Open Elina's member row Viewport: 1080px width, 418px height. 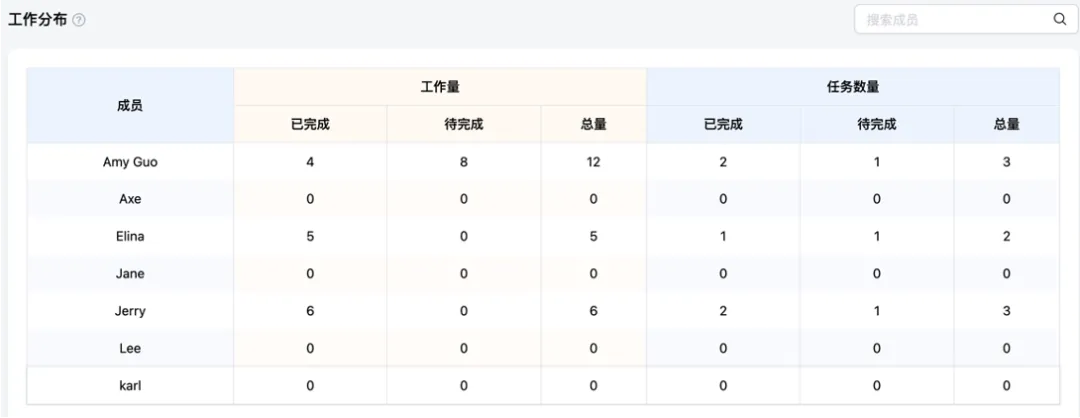coord(130,237)
